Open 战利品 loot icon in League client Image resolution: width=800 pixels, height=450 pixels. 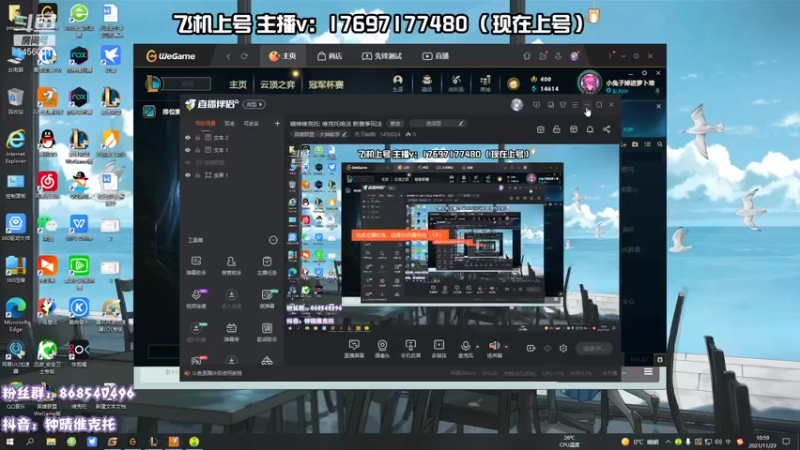click(x=456, y=83)
